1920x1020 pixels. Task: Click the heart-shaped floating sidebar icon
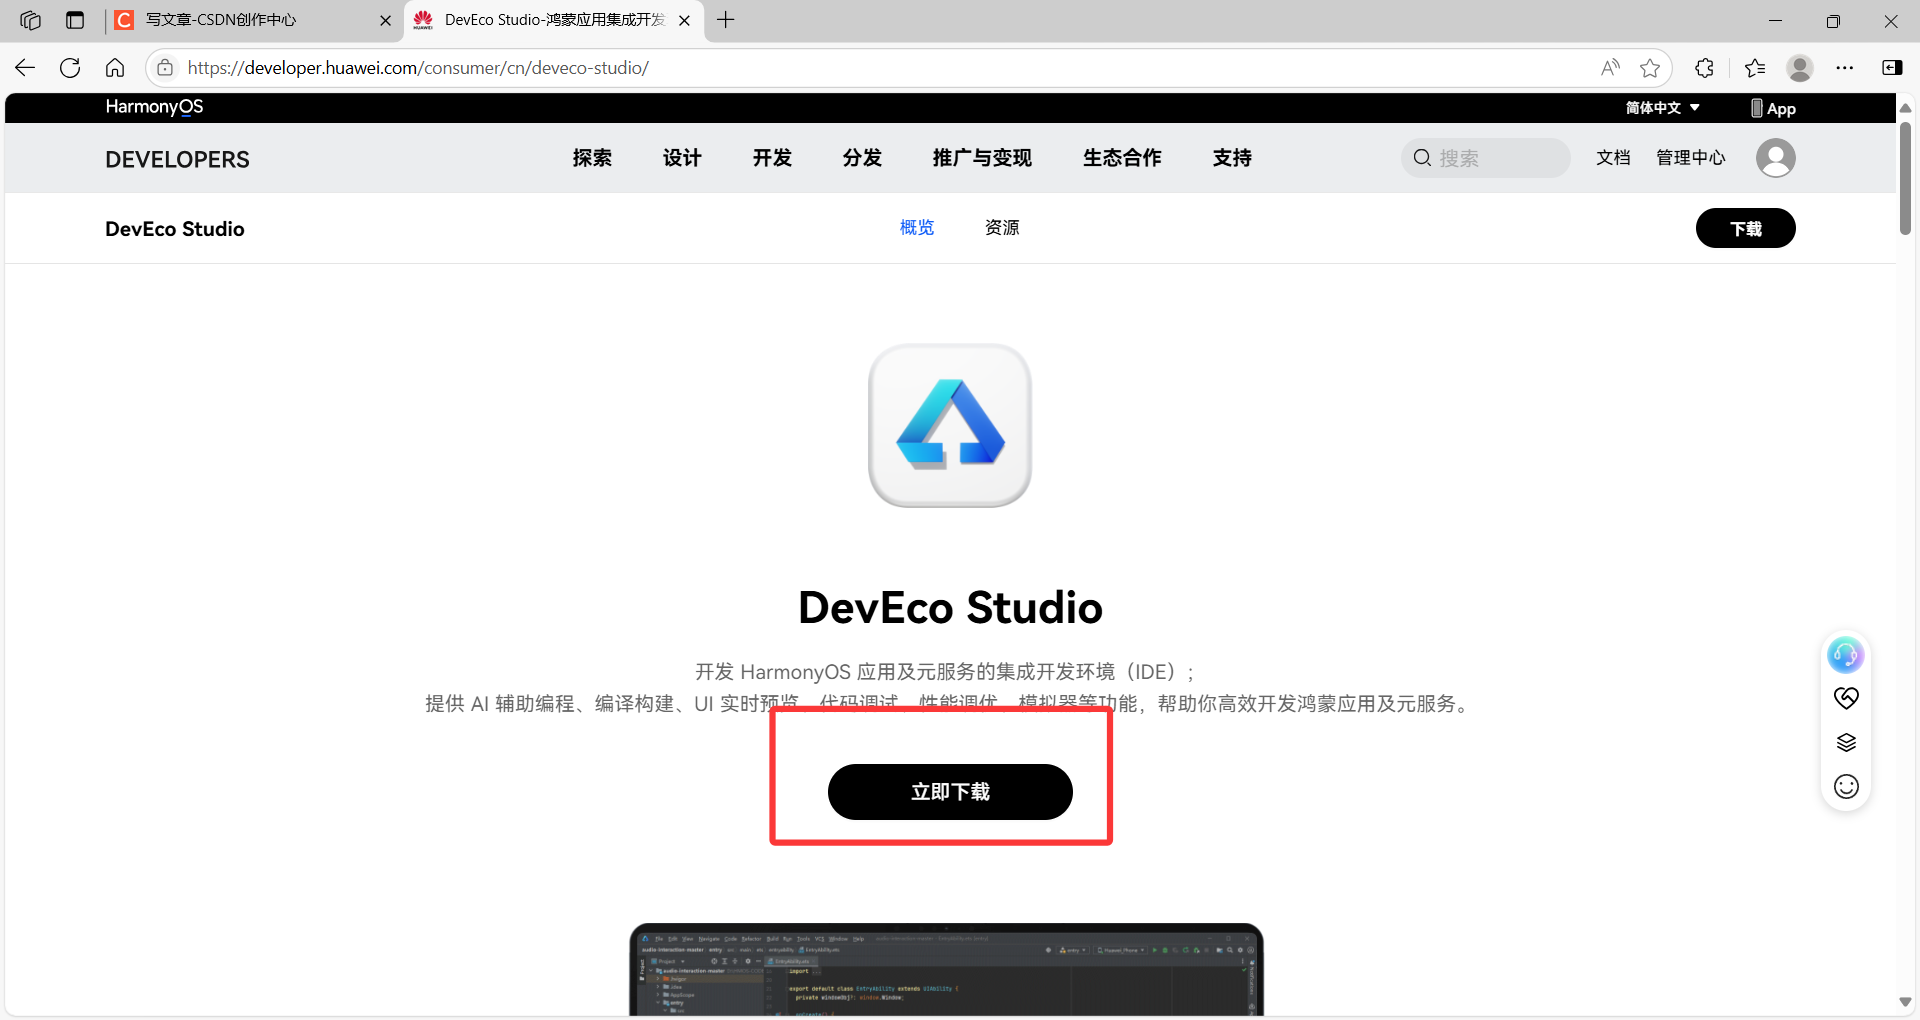(1846, 698)
